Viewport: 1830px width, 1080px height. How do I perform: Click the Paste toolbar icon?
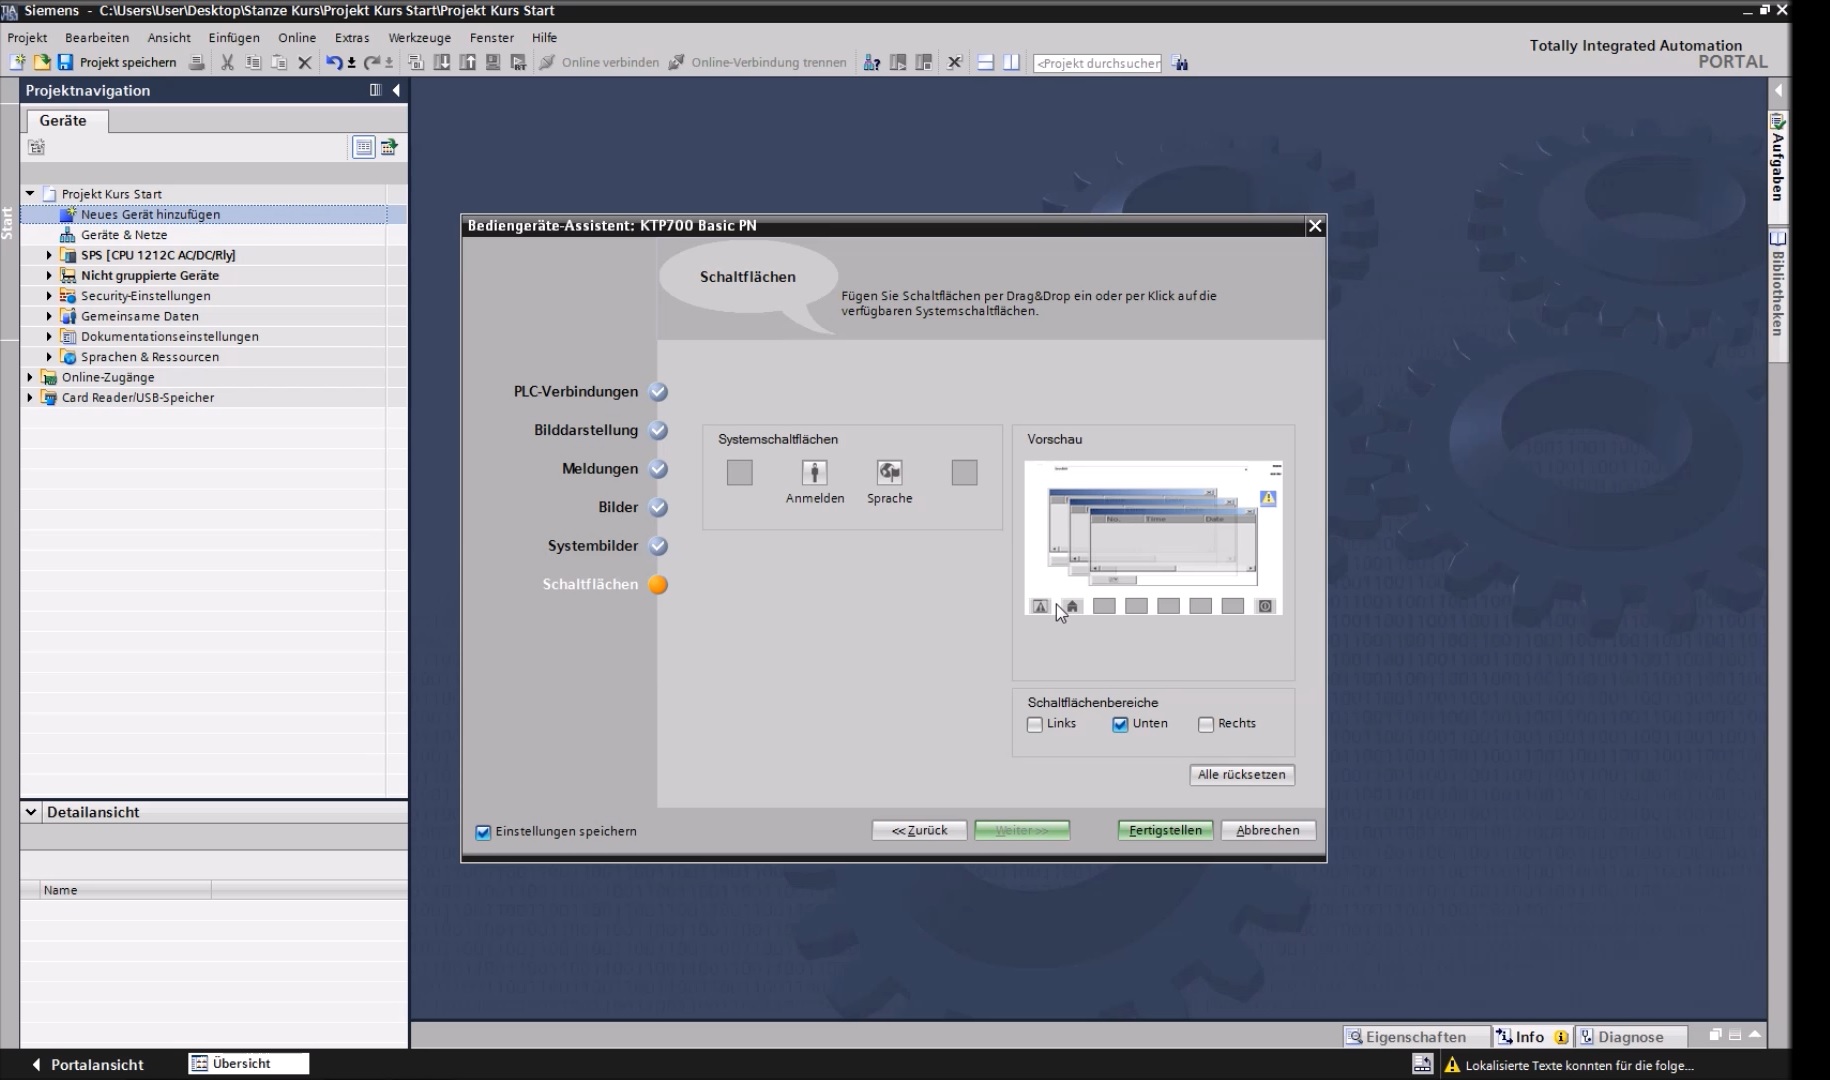279,62
